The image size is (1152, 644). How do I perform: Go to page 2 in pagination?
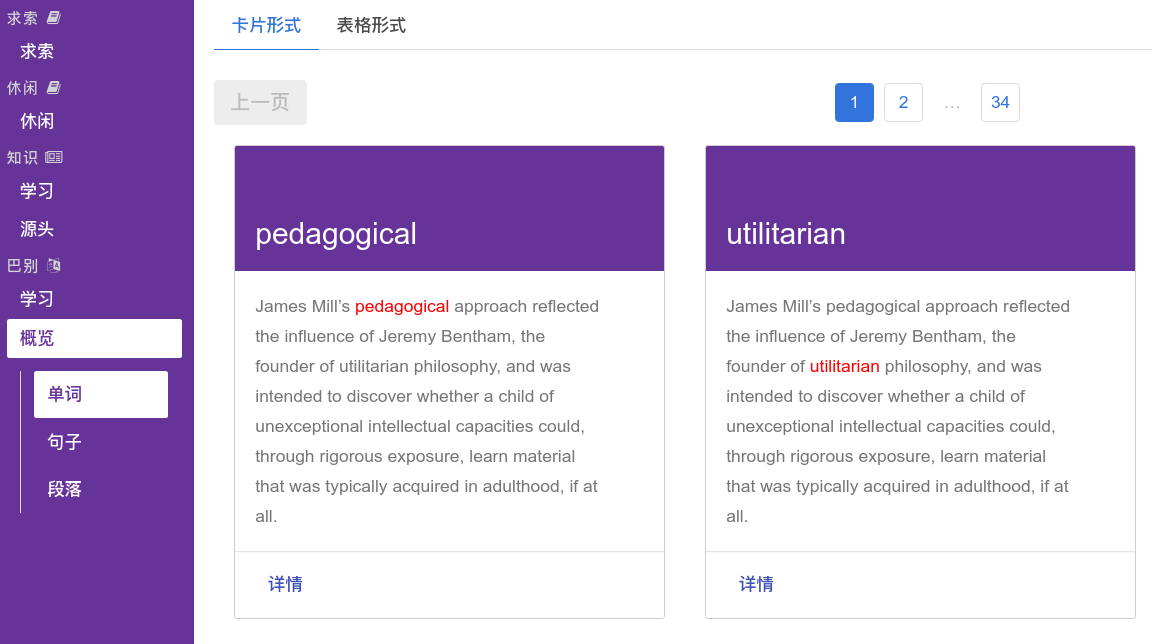coord(903,102)
